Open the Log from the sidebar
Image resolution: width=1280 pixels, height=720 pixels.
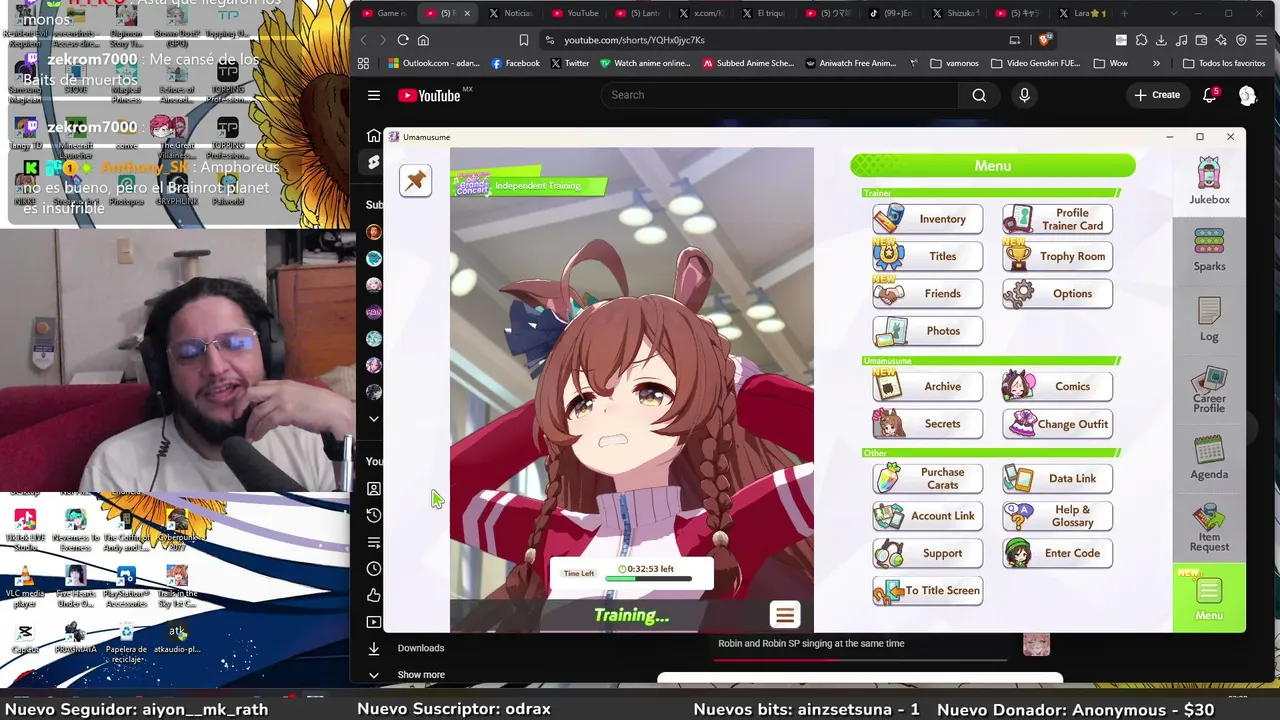coord(1209,320)
